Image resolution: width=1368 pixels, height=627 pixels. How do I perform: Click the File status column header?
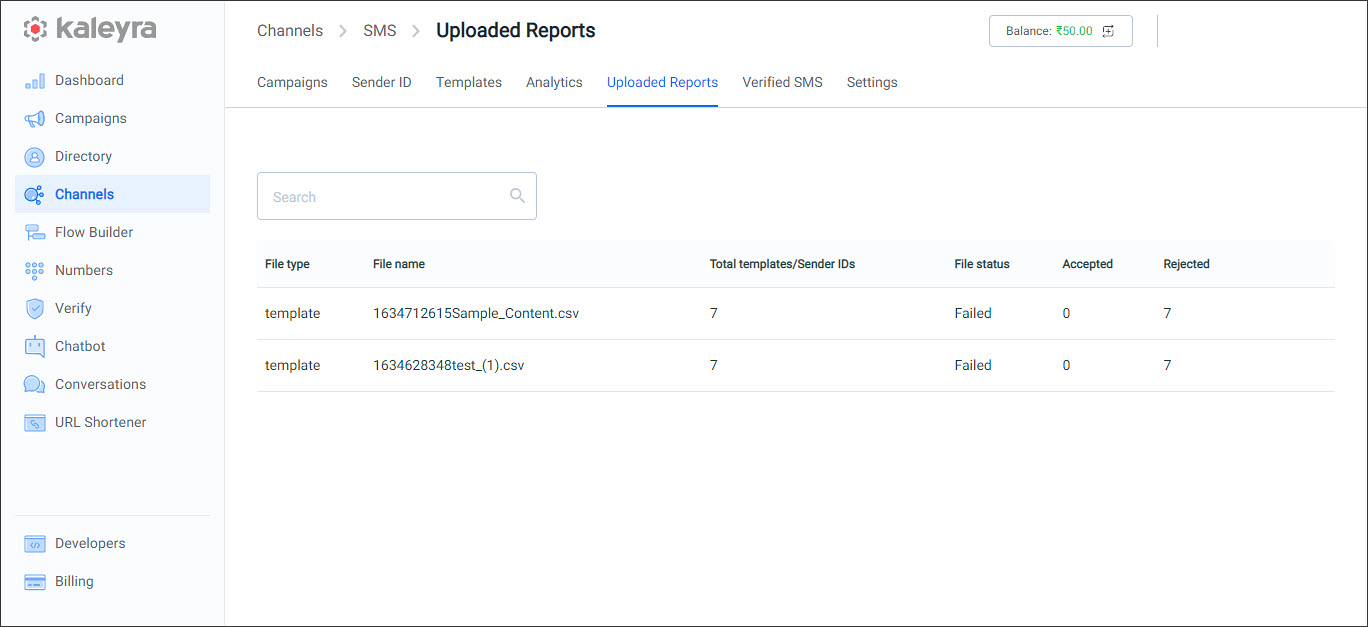tap(982, 264)
